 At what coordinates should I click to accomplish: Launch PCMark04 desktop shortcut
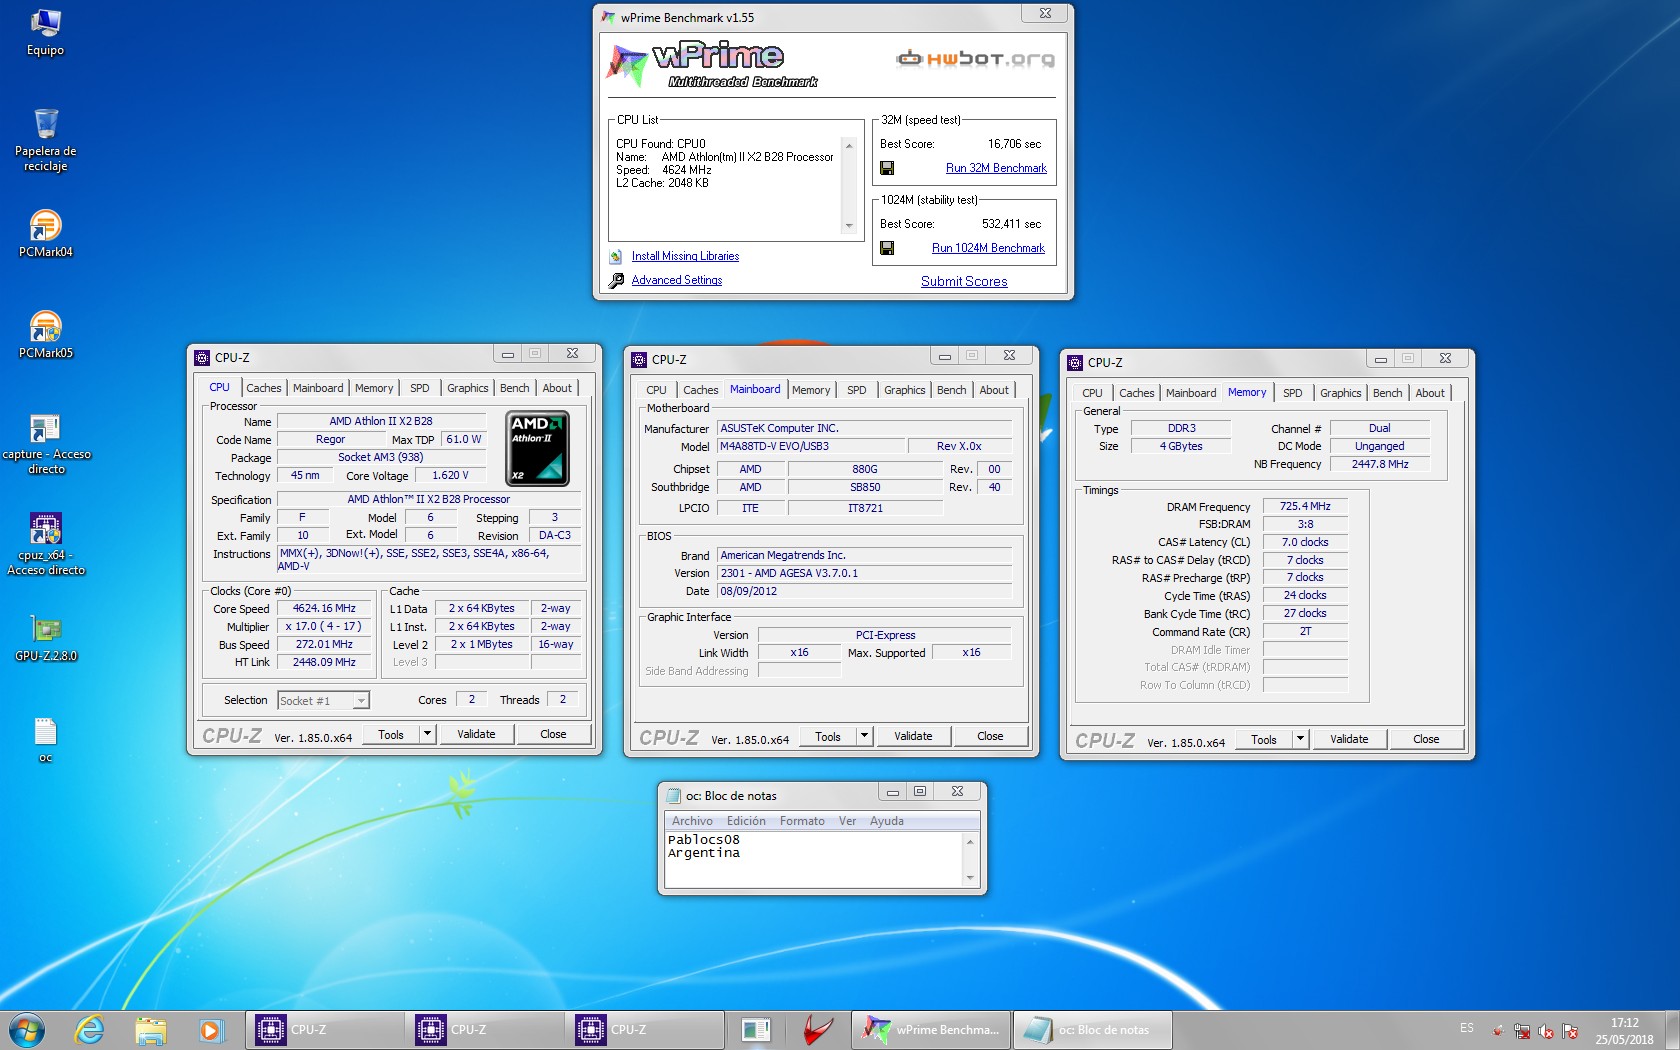coord(45,233)
